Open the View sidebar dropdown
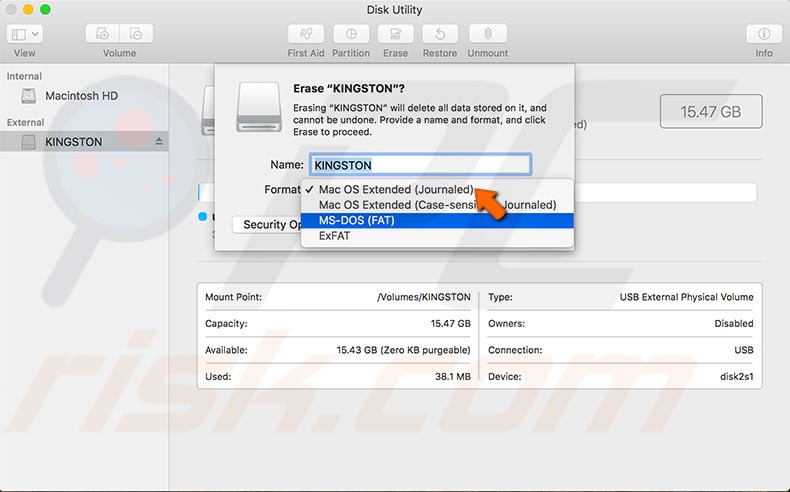Viewport: 790px width, 492px height. point(24,34)
